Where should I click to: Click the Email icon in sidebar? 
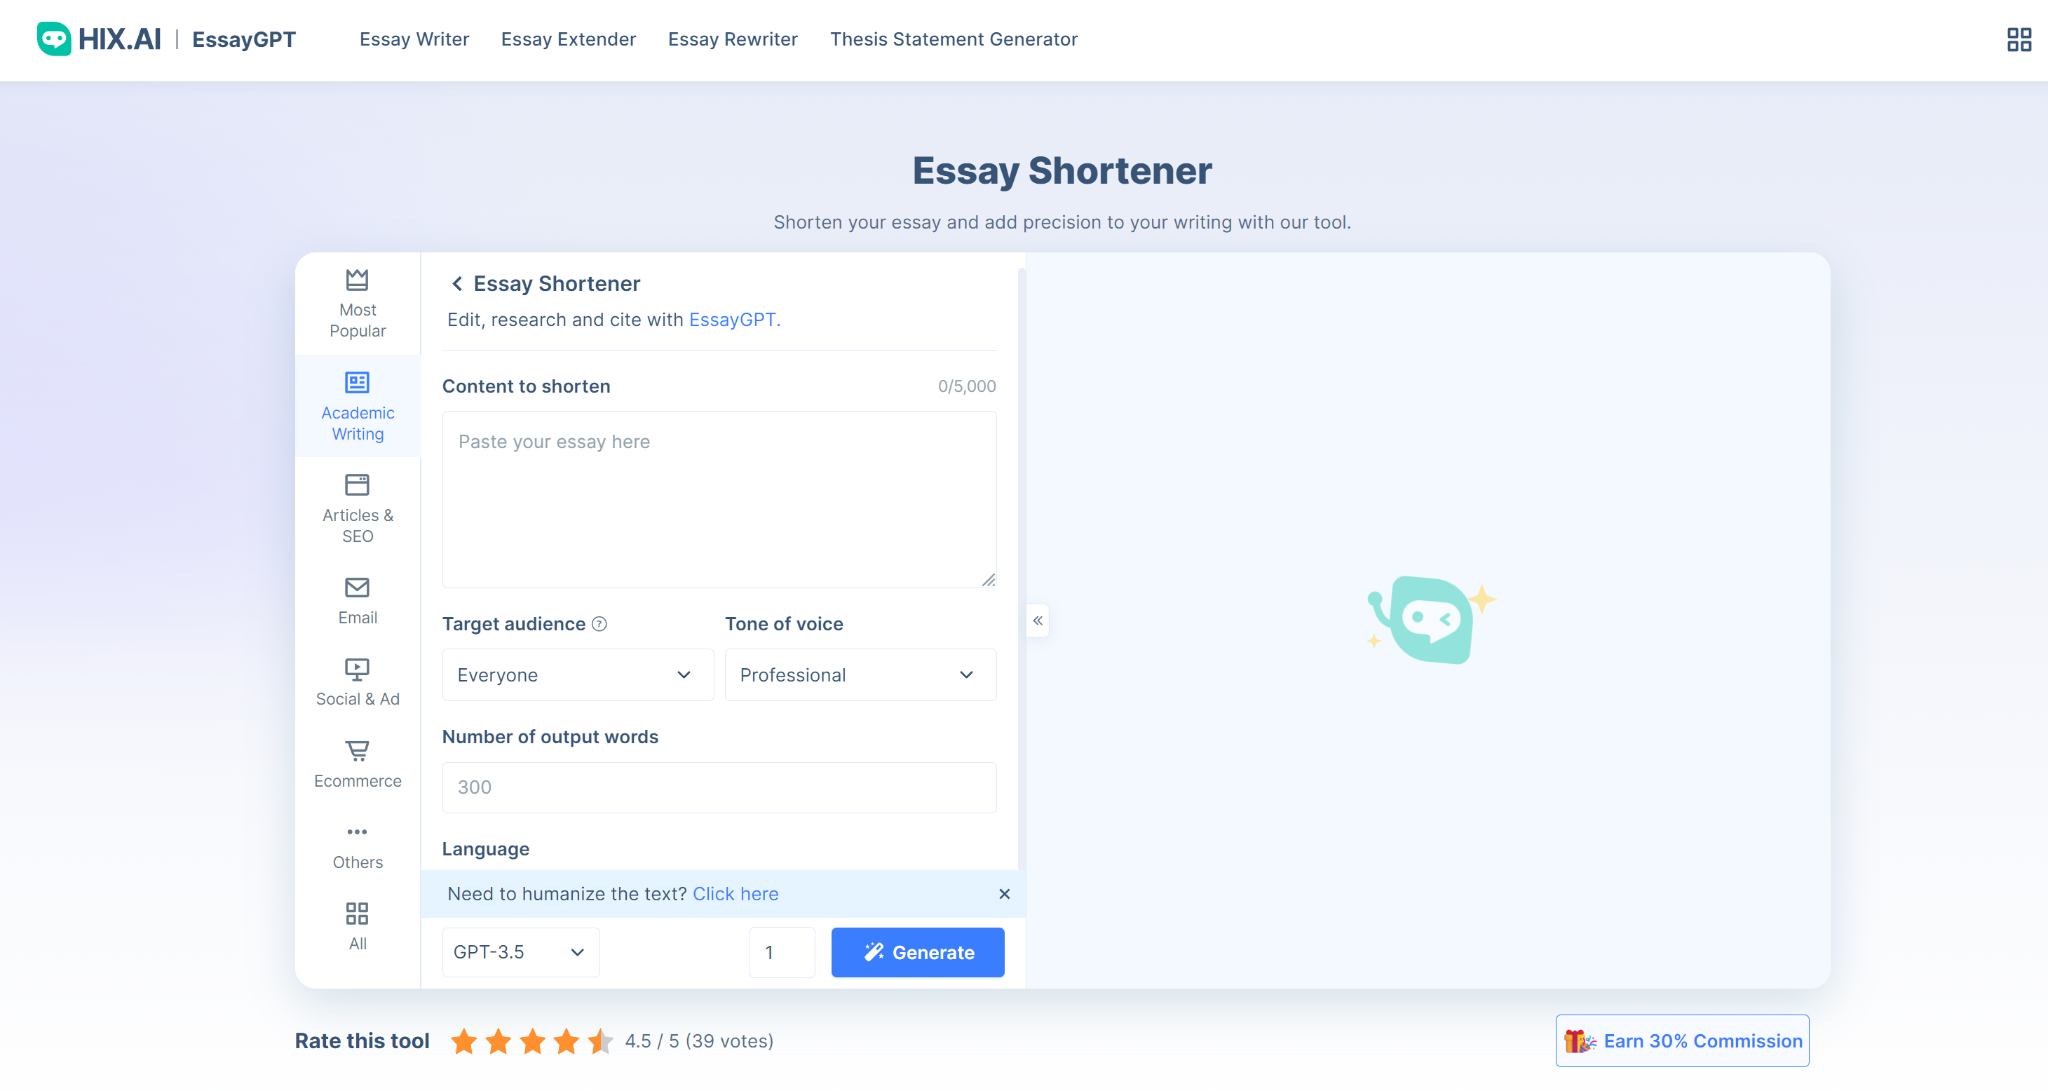coord(356,587)
